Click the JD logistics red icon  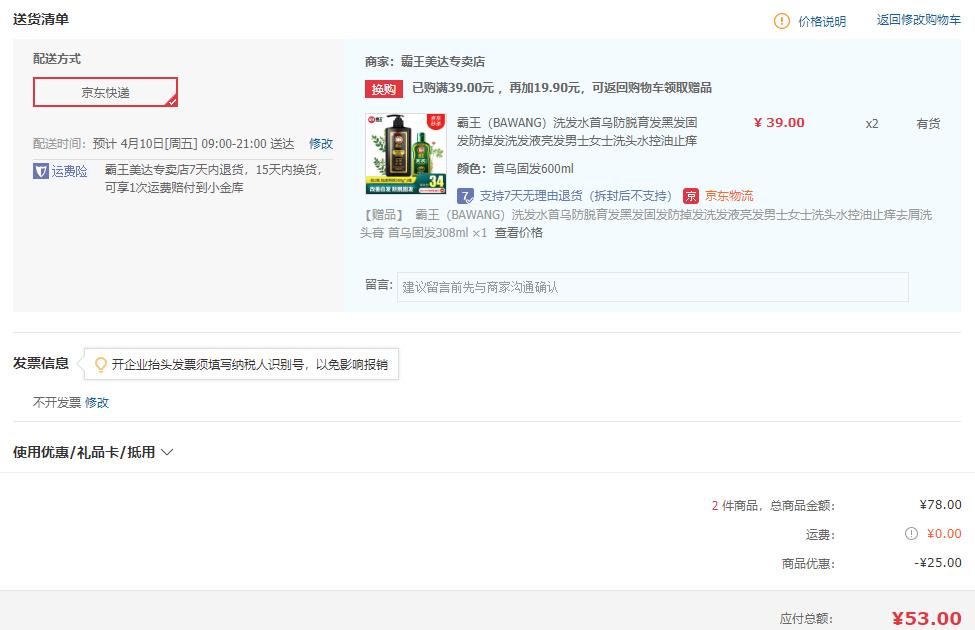pyautogui.click(x=691, y=196)
